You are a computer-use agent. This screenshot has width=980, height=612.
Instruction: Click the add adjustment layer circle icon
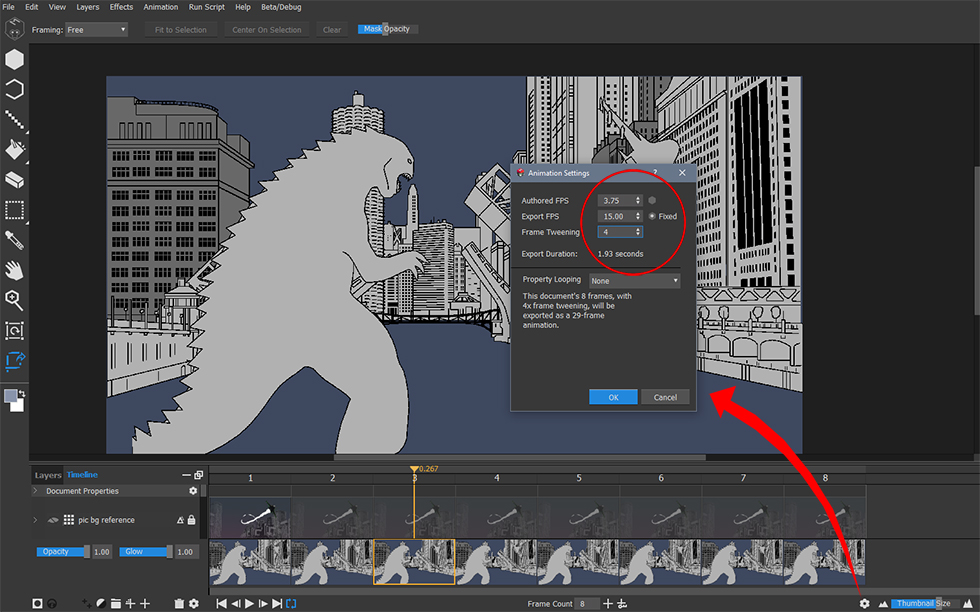[101, 603]
